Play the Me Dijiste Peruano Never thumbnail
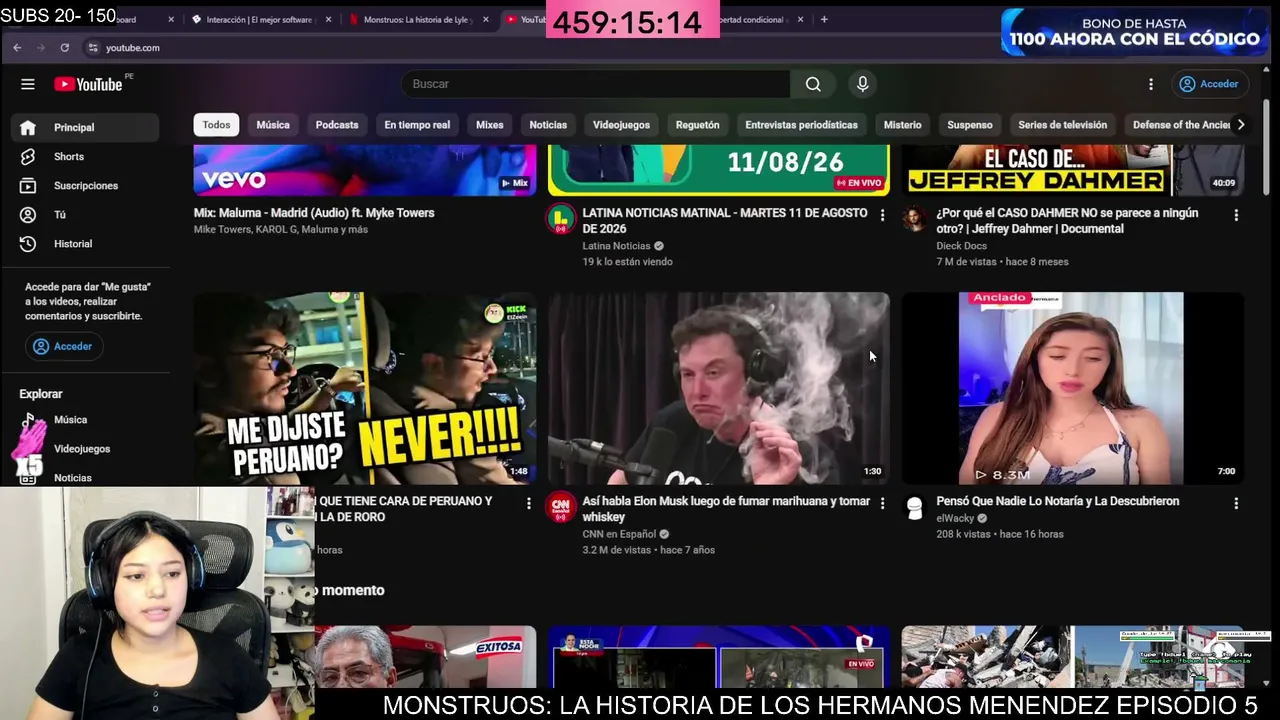The width and height of the screenshot is (1280, 720). [x=365, y=388]
